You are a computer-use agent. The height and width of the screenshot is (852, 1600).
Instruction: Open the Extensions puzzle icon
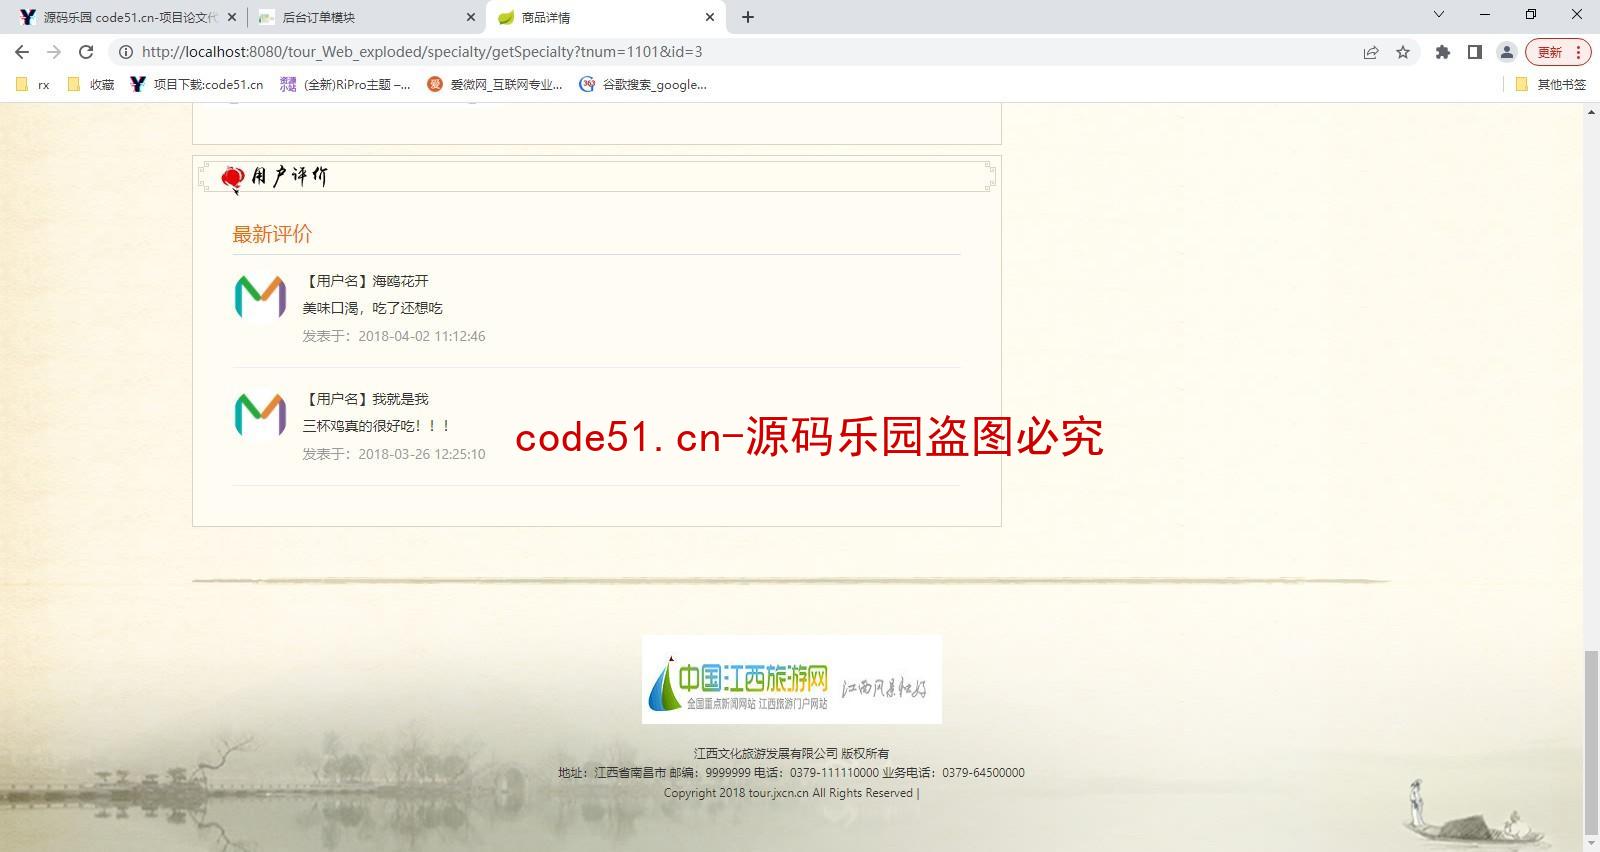[1443, 52]
